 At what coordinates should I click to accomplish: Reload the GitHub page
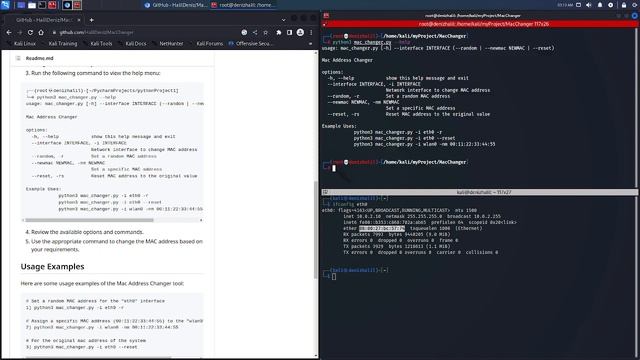click(30, 32)
